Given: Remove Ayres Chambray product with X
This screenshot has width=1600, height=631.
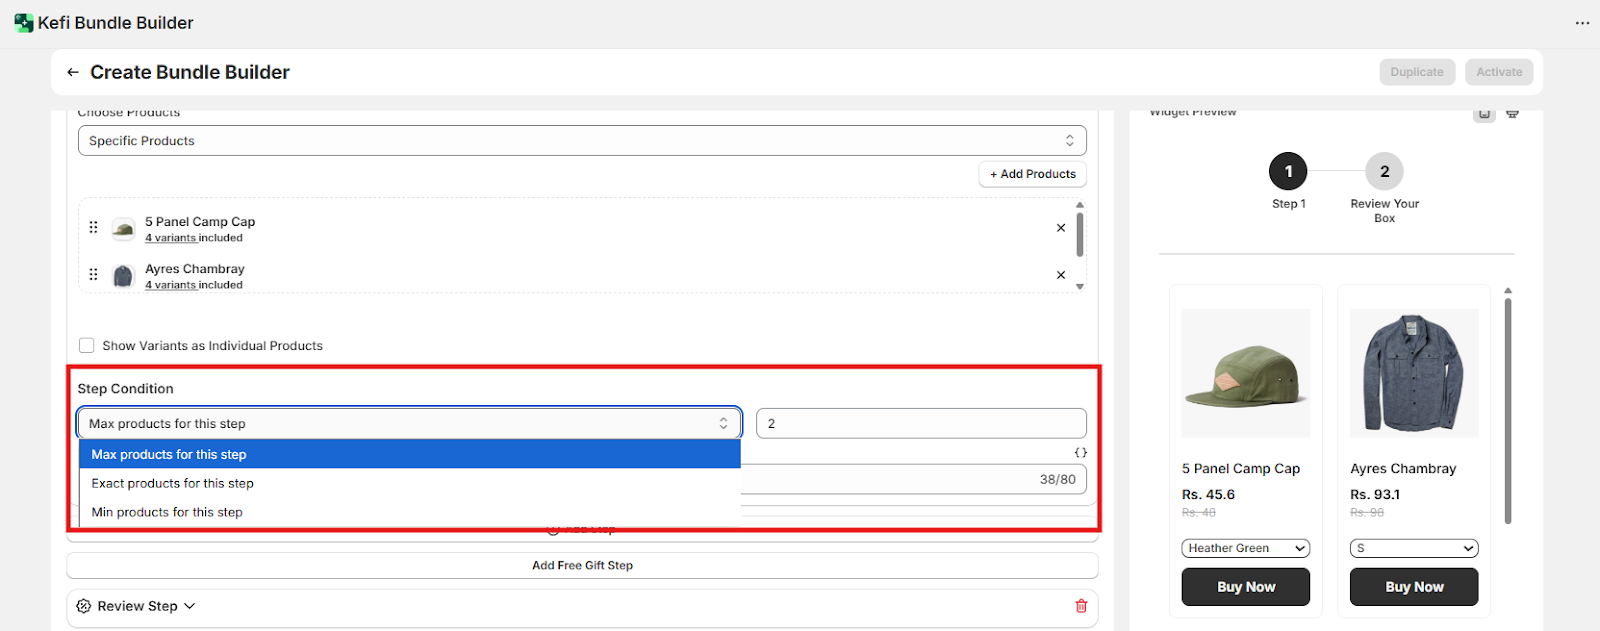Looking at the screenshot, I should (x=1061, y=275).
